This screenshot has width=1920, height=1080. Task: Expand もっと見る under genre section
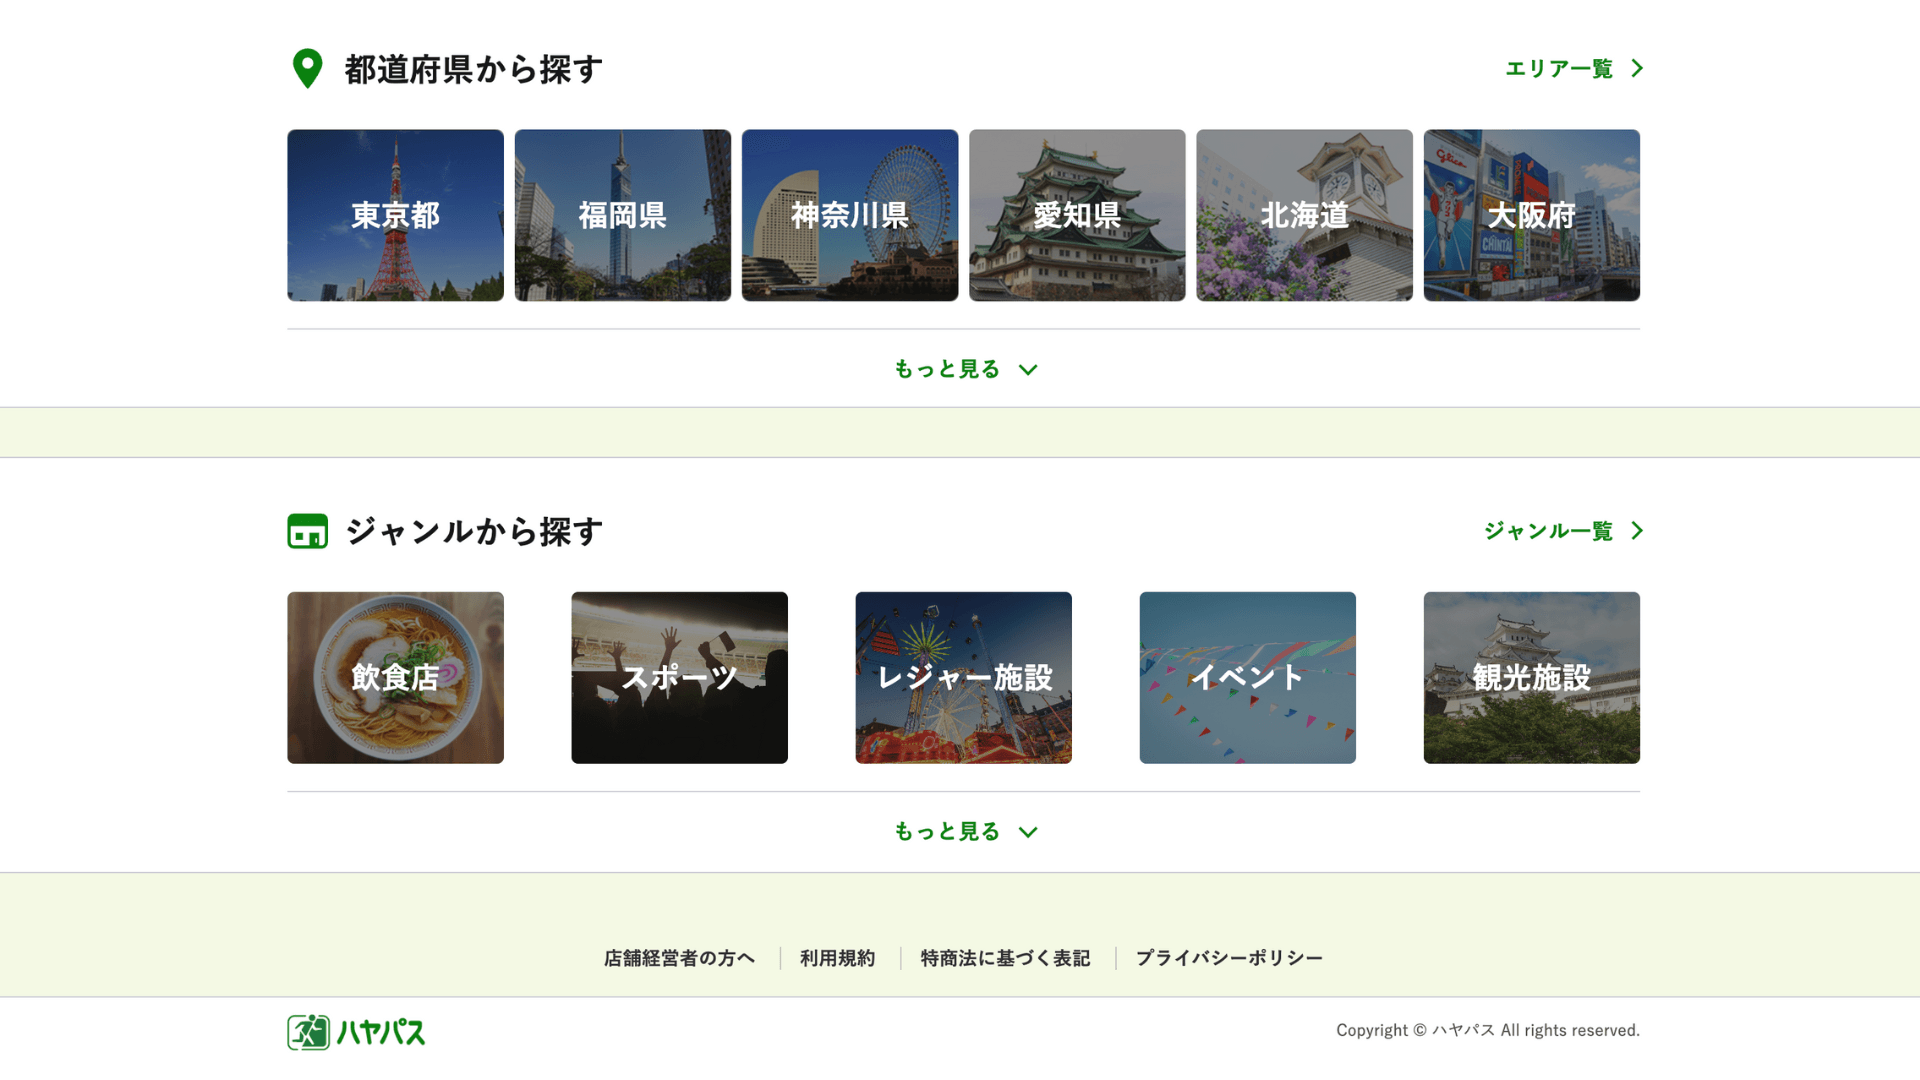[x=965, y=832]
